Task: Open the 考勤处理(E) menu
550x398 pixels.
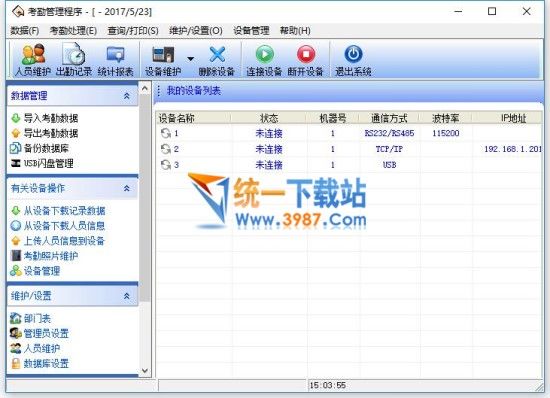Action: (x=73, y=31)
